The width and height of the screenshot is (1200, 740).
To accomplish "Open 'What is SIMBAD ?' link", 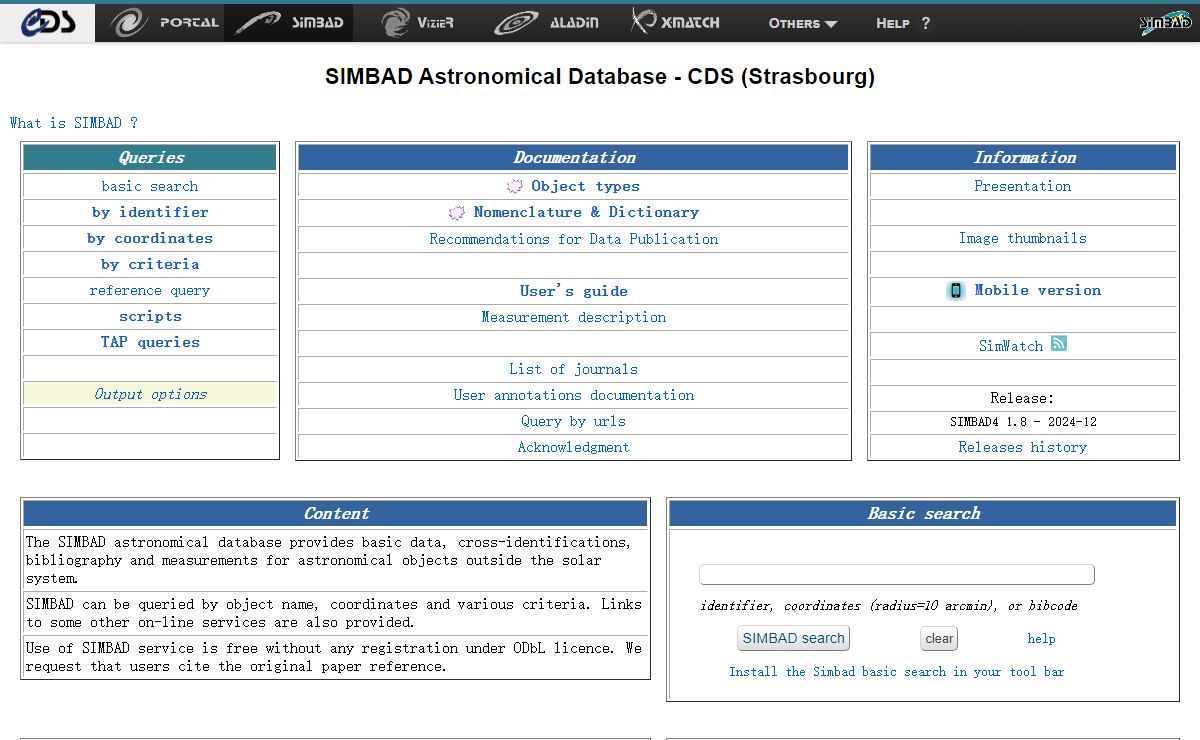I will (x=74, y=123).
